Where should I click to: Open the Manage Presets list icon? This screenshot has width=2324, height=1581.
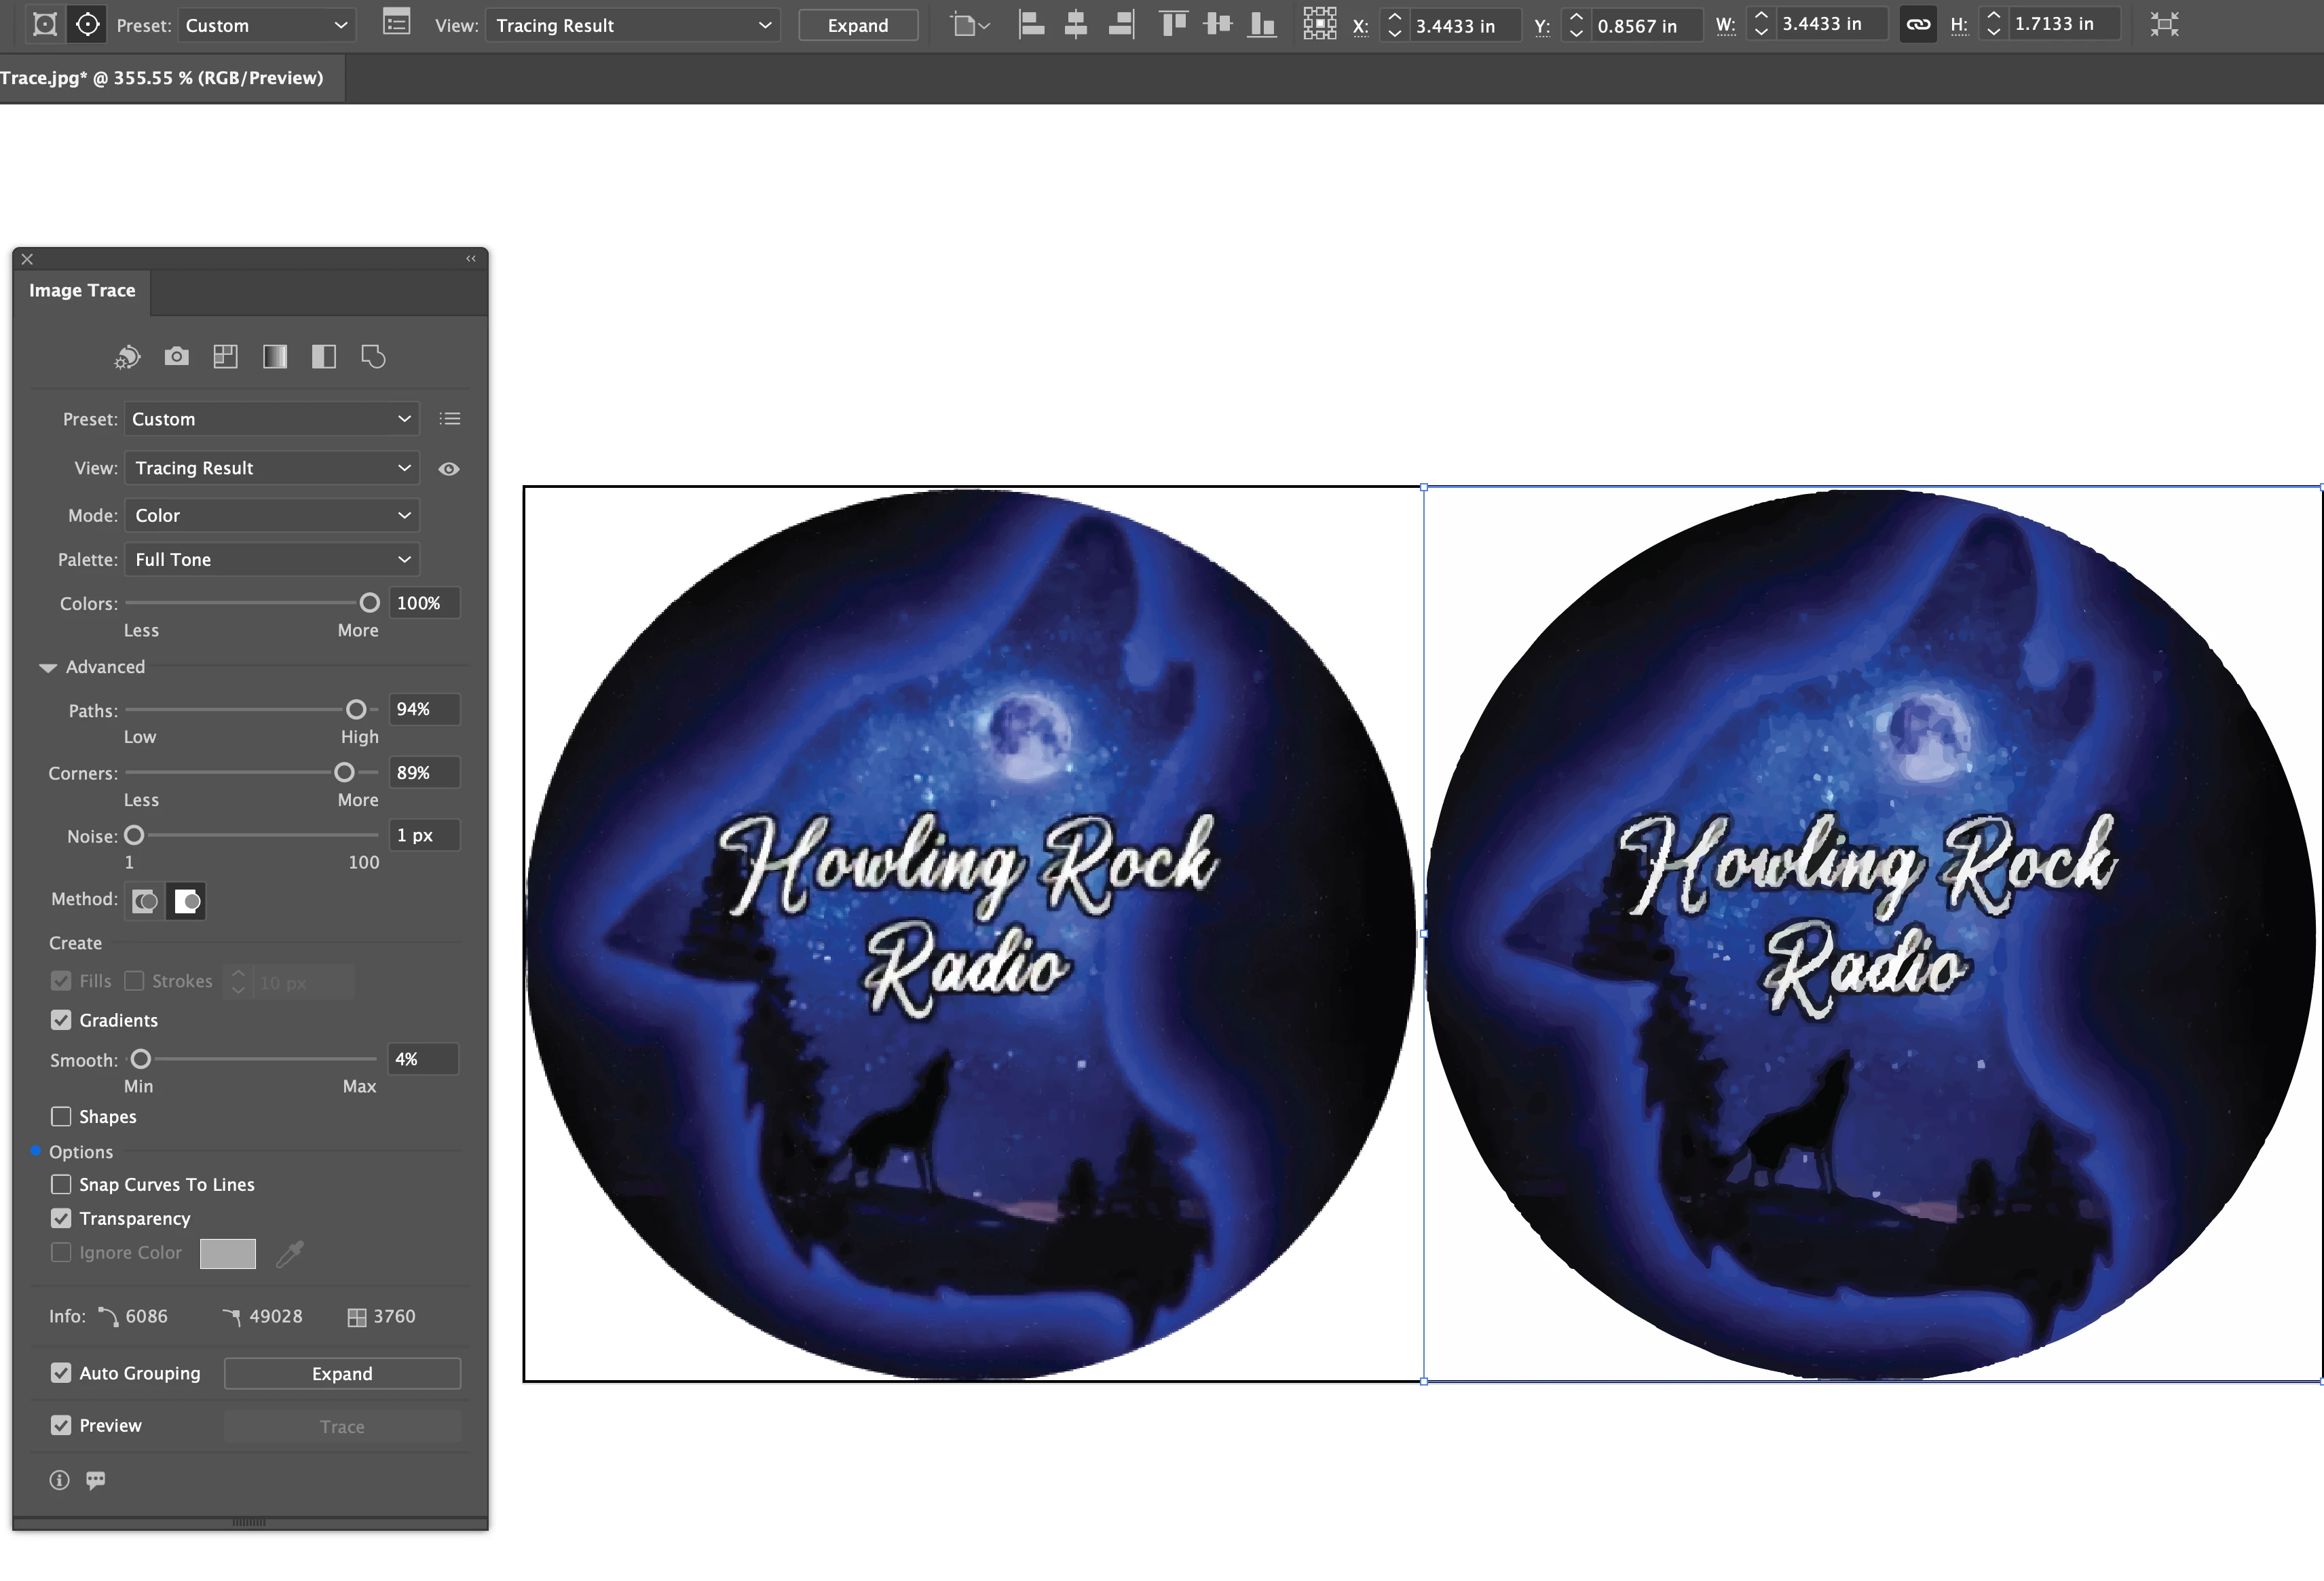450,419
